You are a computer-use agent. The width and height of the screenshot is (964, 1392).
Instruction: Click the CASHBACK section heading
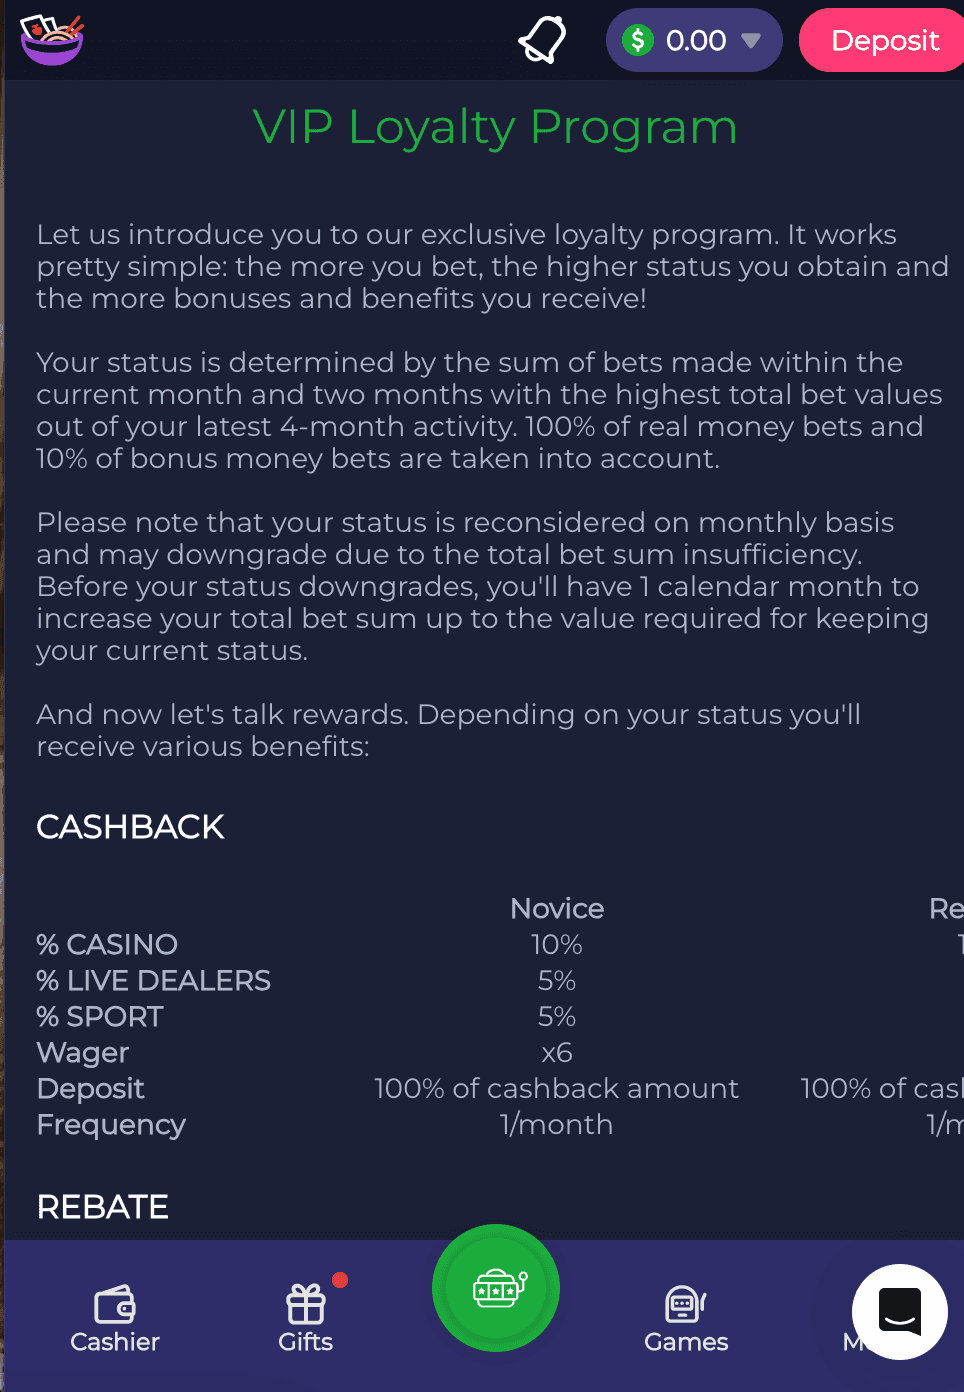(130, 827)
